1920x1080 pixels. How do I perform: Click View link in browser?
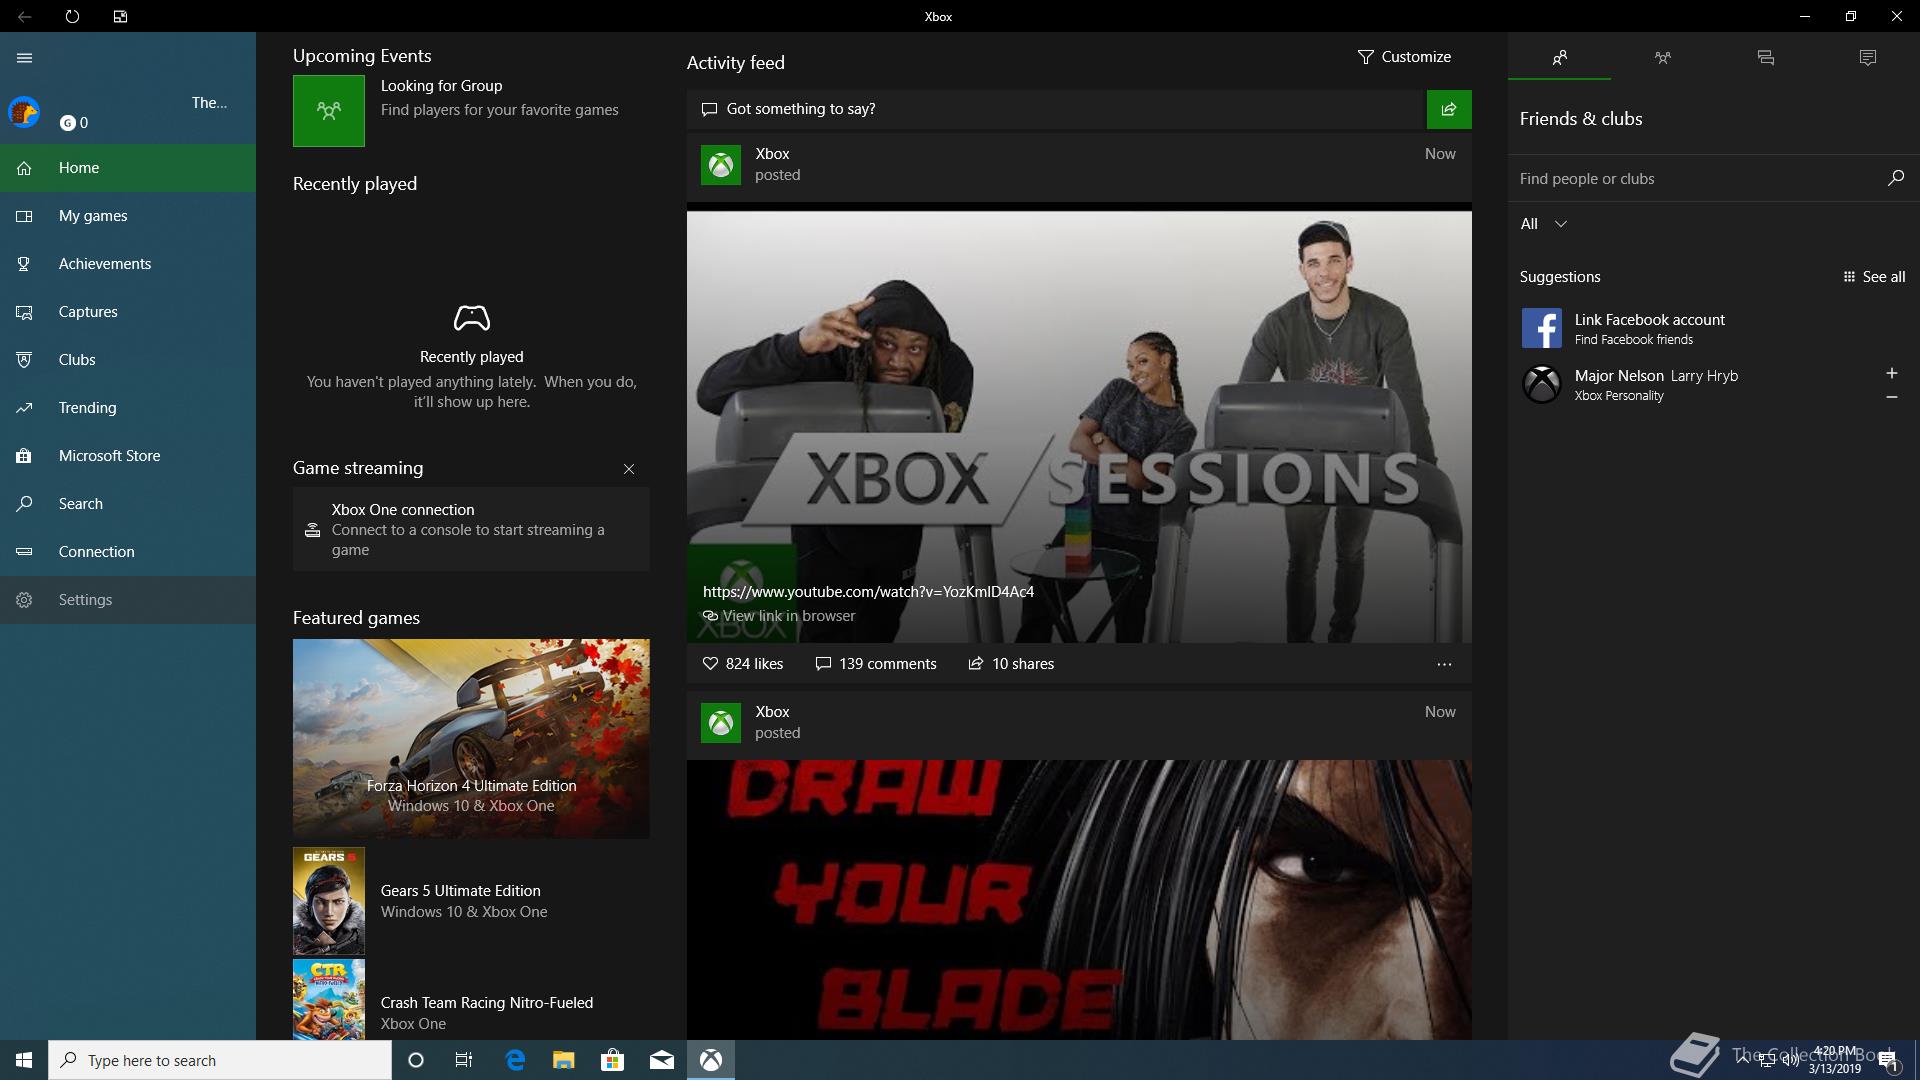(x=779, y=616)
